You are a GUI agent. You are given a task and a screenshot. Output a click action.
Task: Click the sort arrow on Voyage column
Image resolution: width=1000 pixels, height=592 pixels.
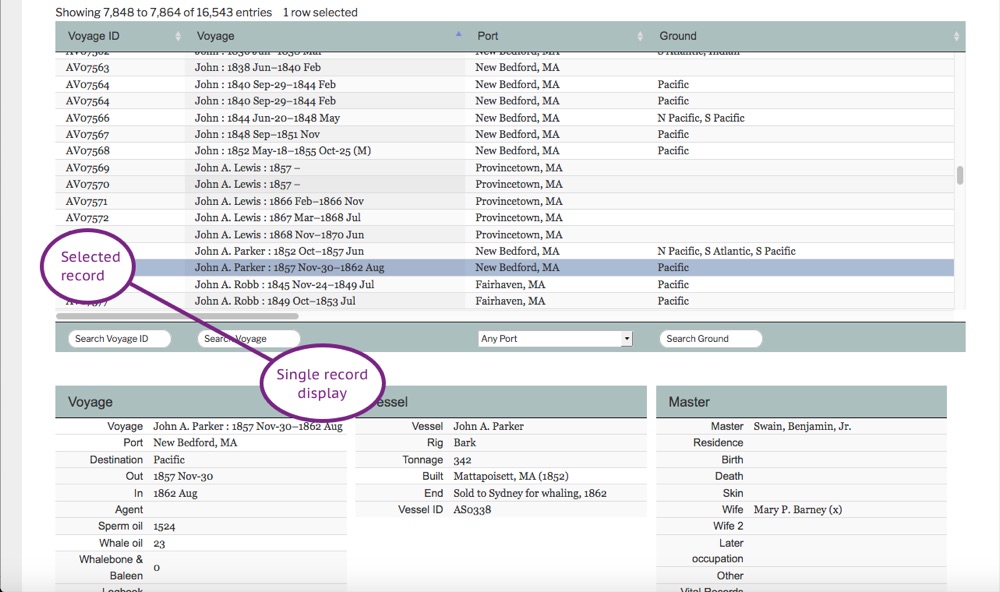point(458,36)
